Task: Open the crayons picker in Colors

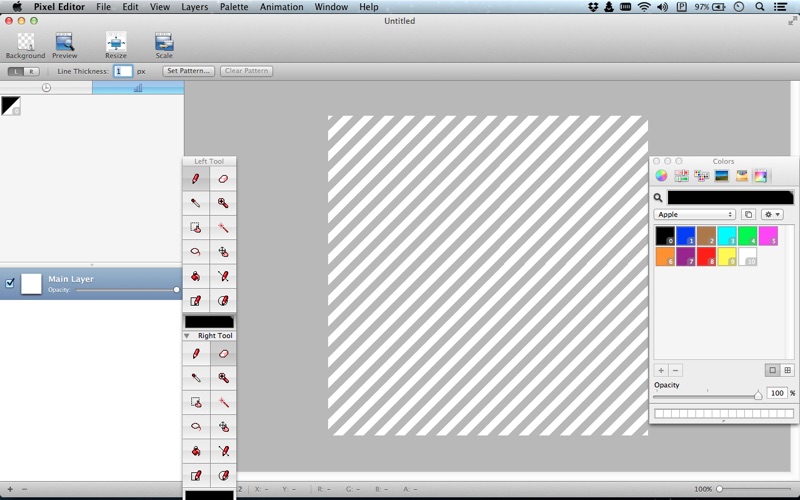Action: pyautogui.click(x=741, y=176)
